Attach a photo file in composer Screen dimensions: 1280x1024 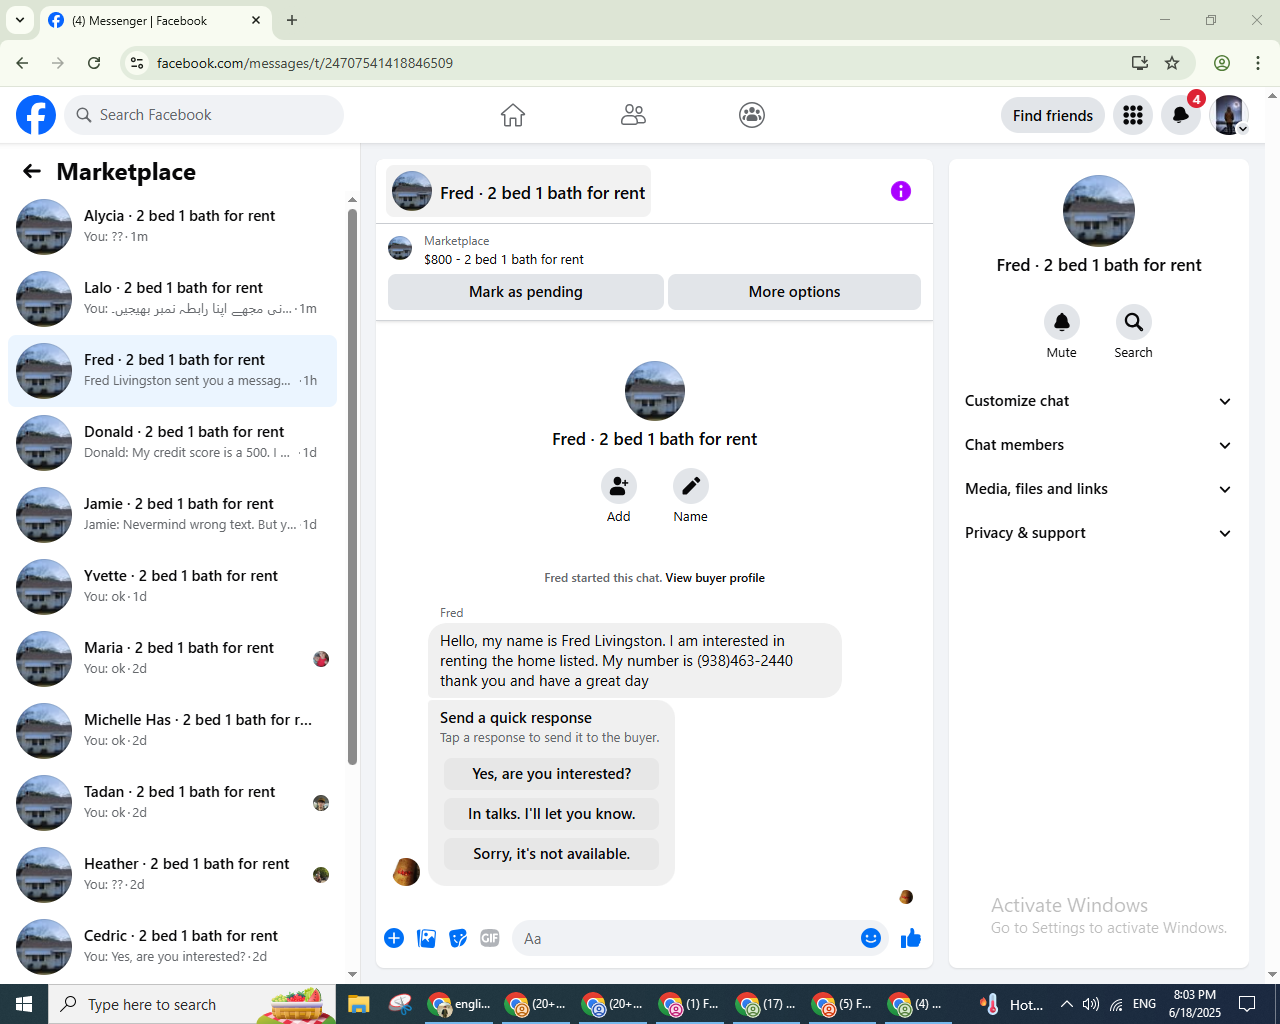pos(426,938)
